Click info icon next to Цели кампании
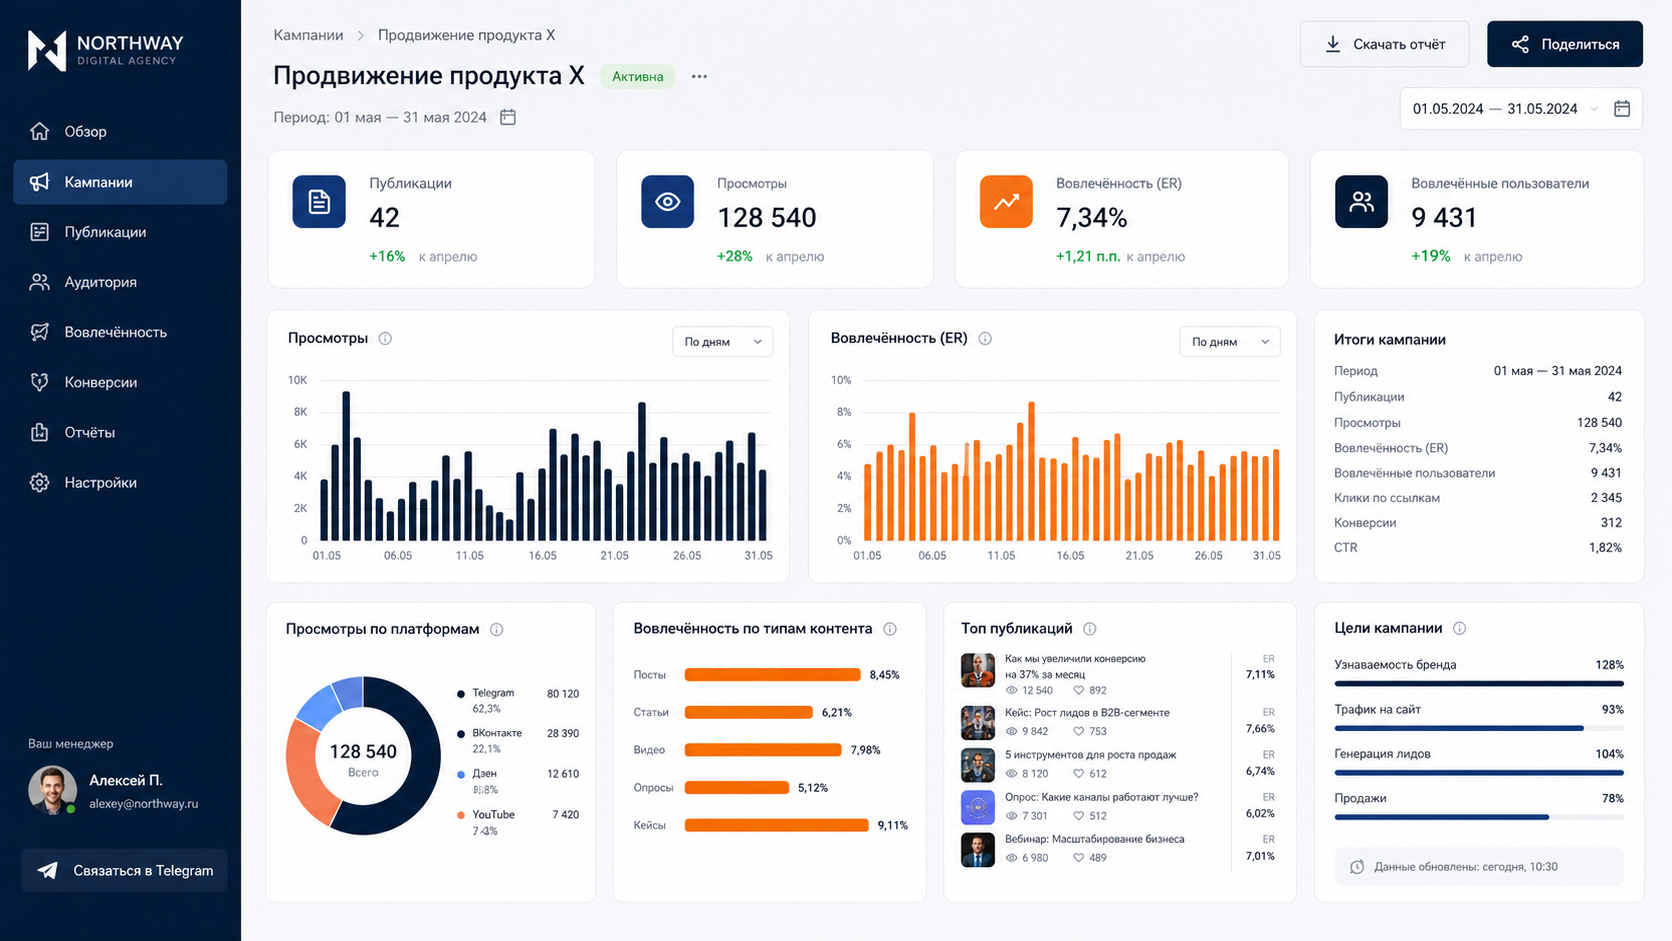 [1460, 628]
